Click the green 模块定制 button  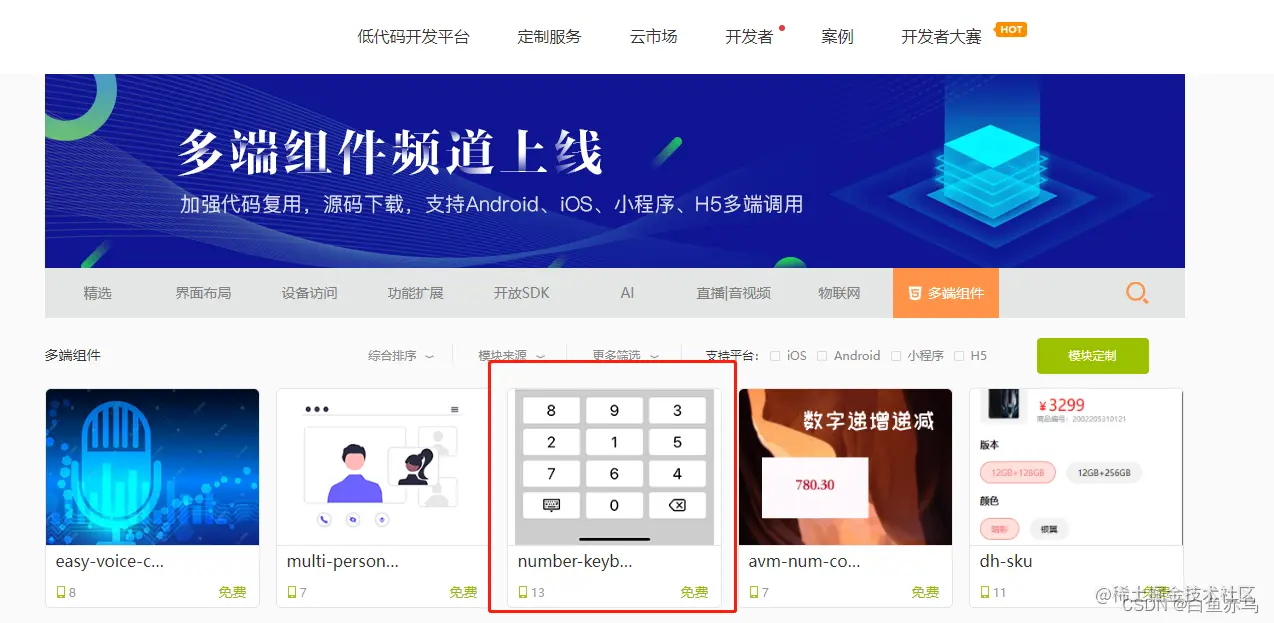coord(1092,355)
